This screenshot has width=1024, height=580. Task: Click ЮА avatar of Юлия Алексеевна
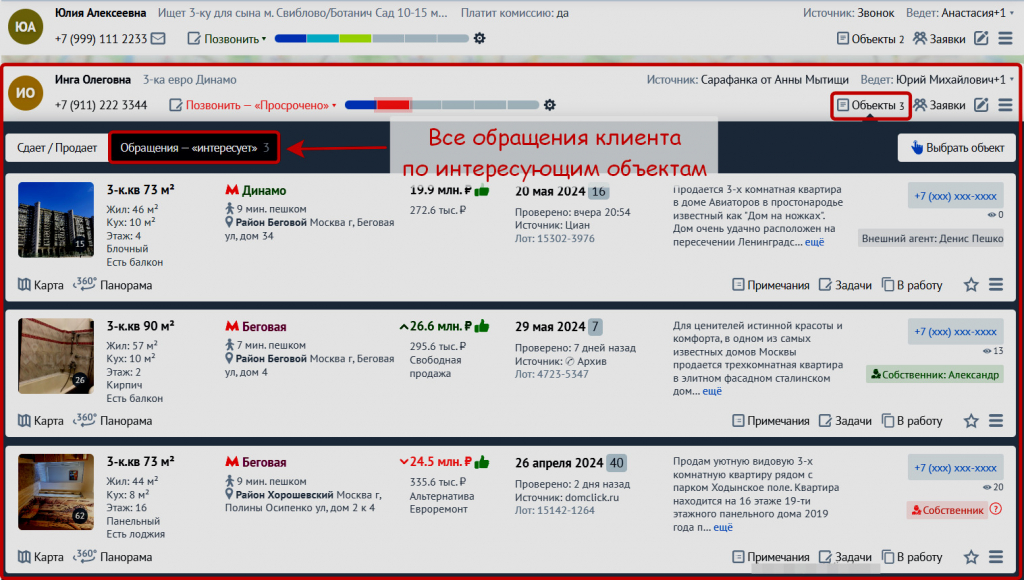(x=25, y=26)
